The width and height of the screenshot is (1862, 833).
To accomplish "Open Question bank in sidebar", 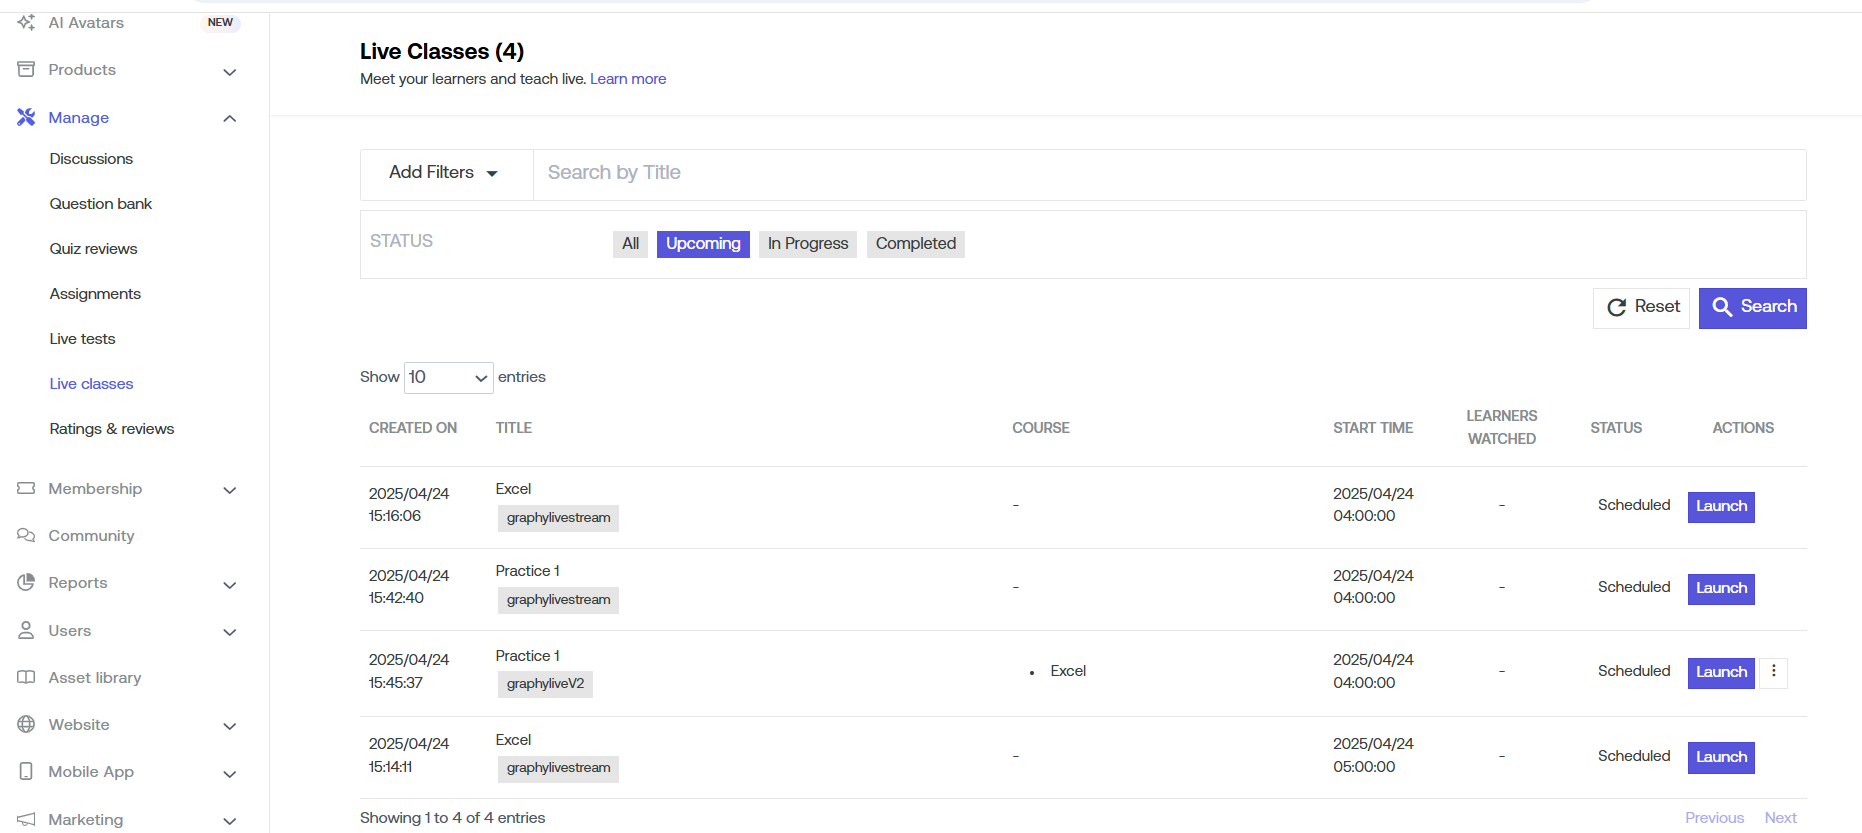I will [x=101, y=204].
